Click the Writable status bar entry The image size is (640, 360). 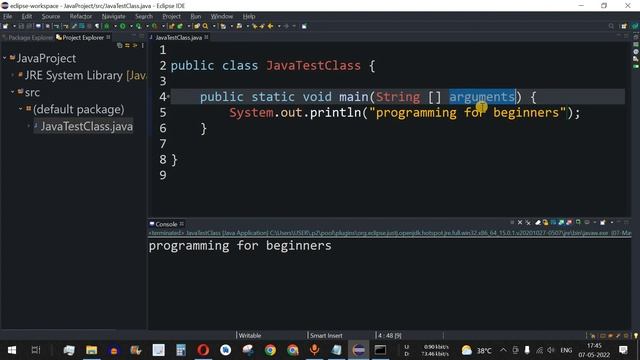coord(250,336)
